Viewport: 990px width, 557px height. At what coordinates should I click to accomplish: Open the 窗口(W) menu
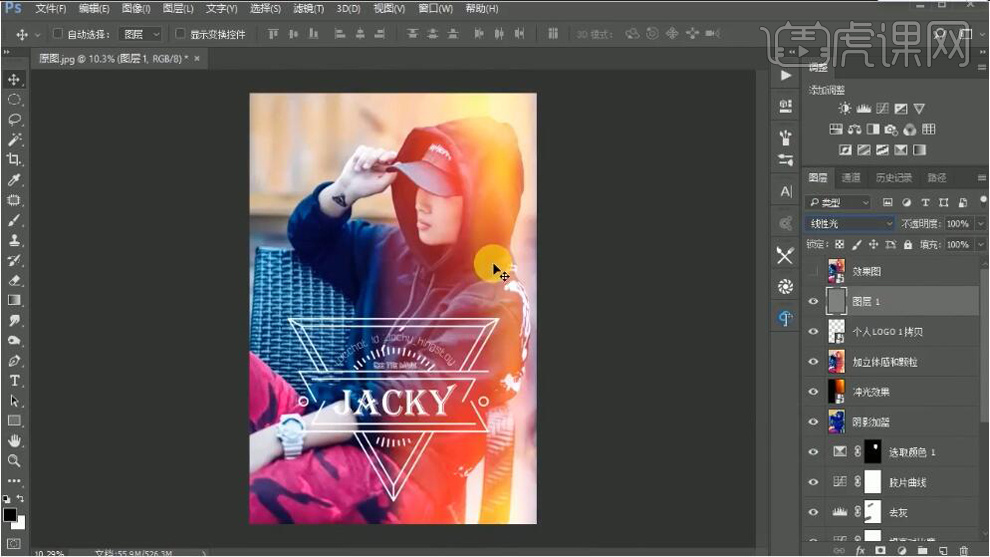(435, 8)
